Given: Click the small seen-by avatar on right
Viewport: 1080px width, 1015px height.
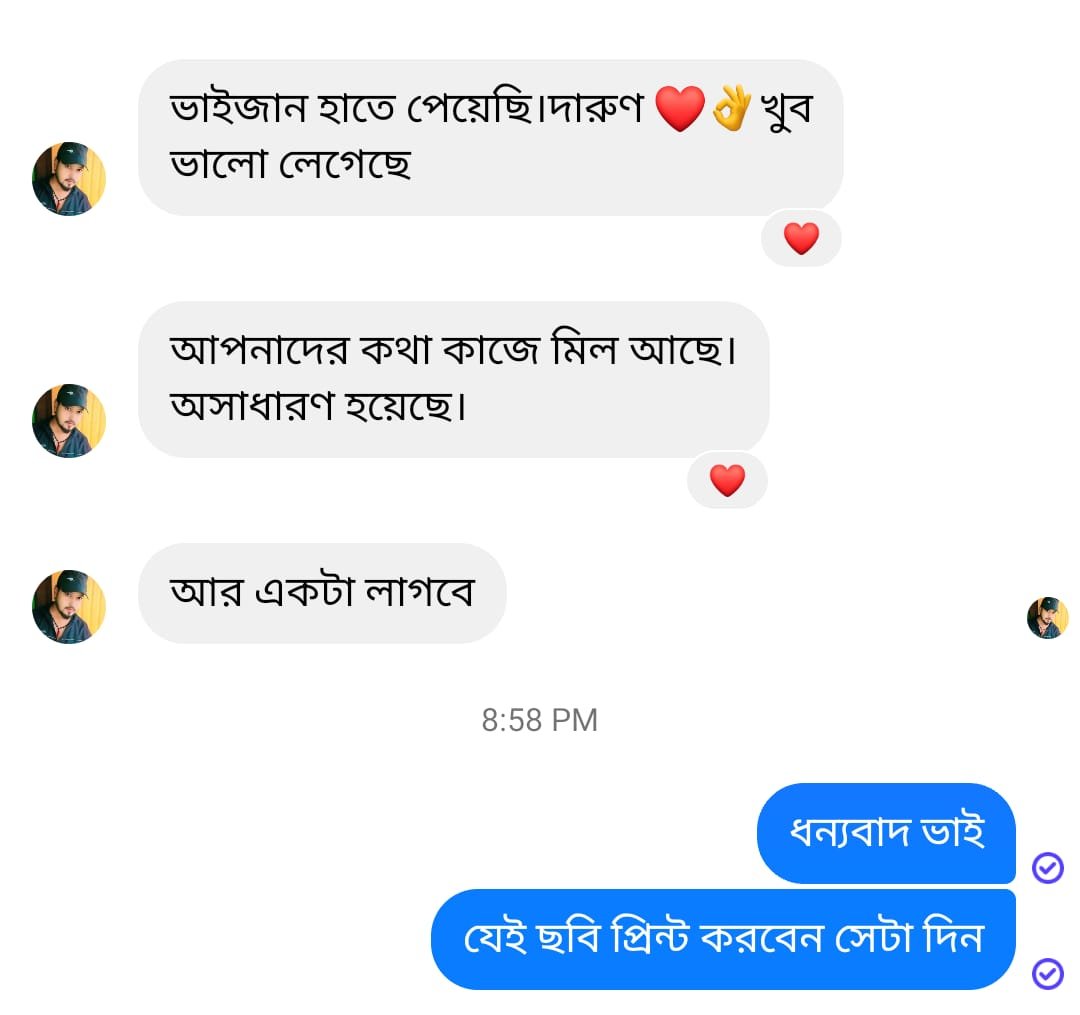Looking at the screenshot, I should [x=1048, y=618].
